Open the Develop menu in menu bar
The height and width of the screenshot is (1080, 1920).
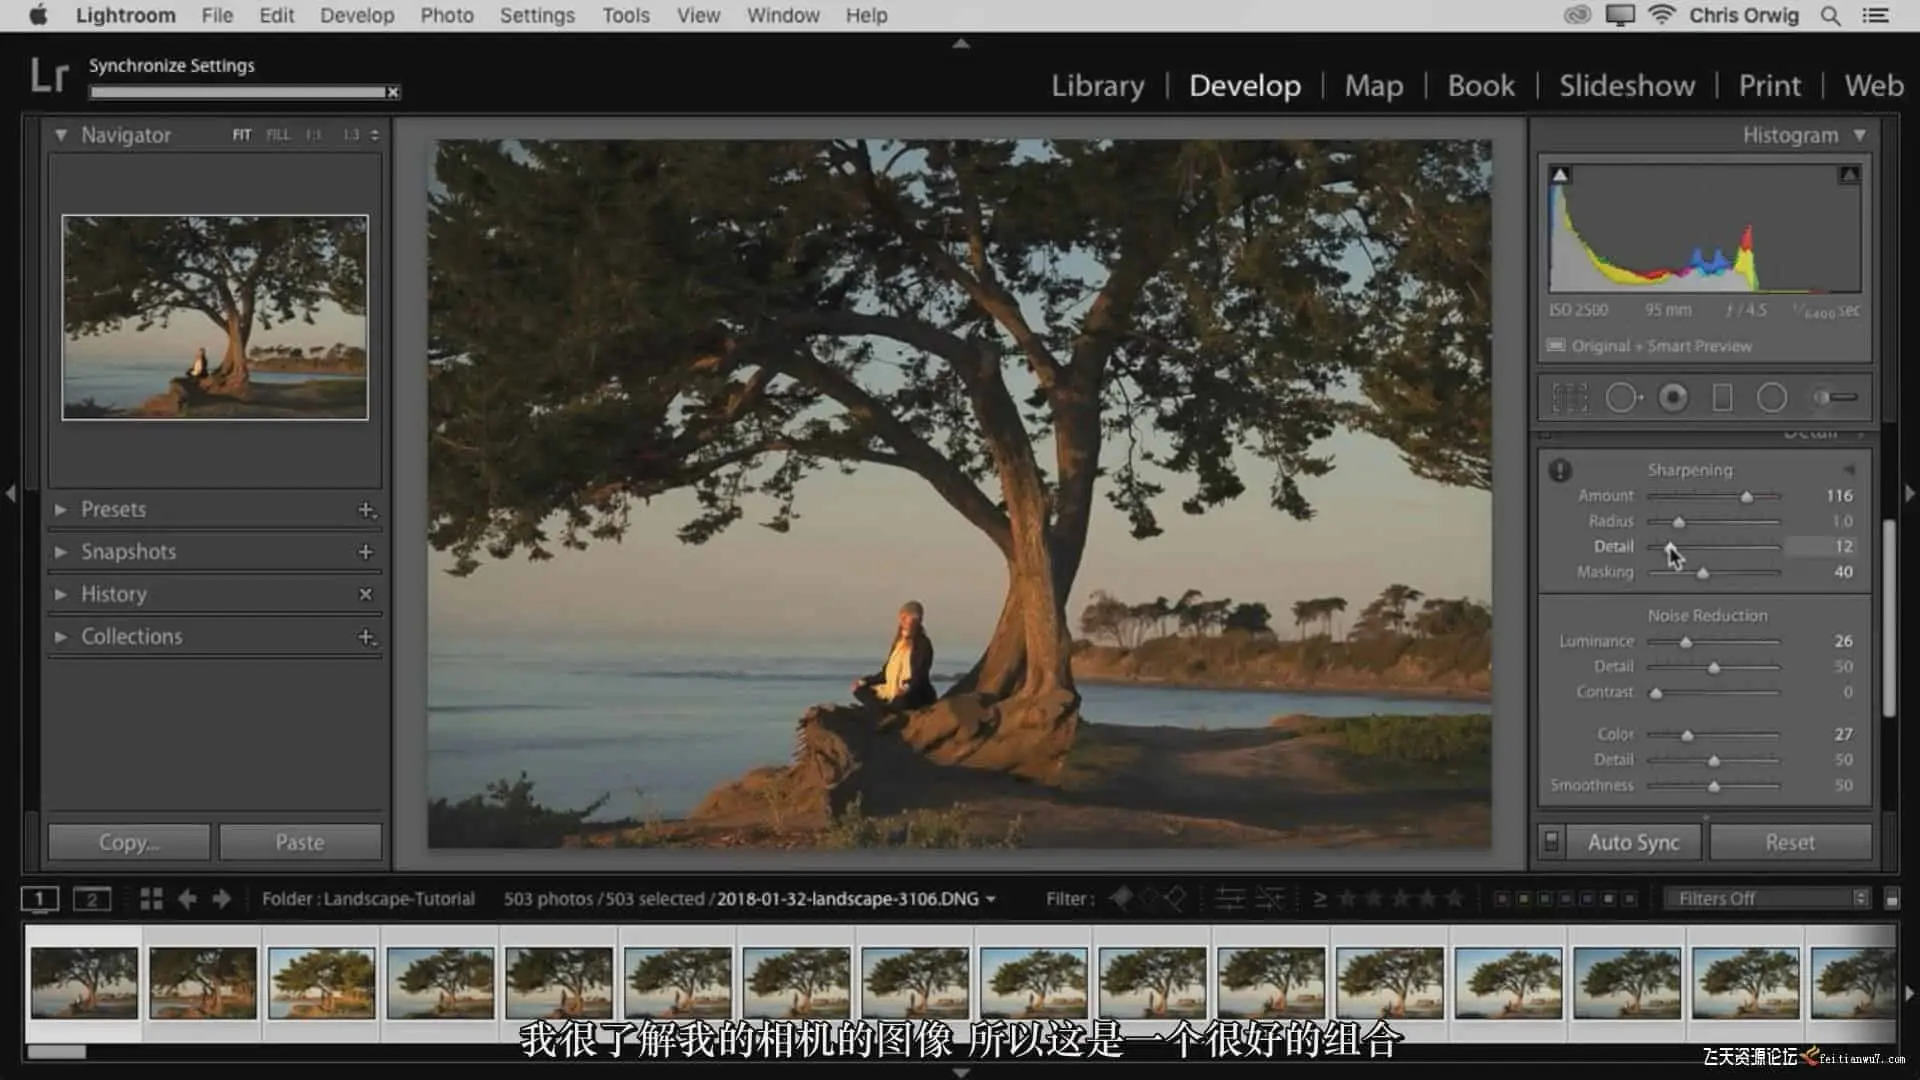pos(356,15)
